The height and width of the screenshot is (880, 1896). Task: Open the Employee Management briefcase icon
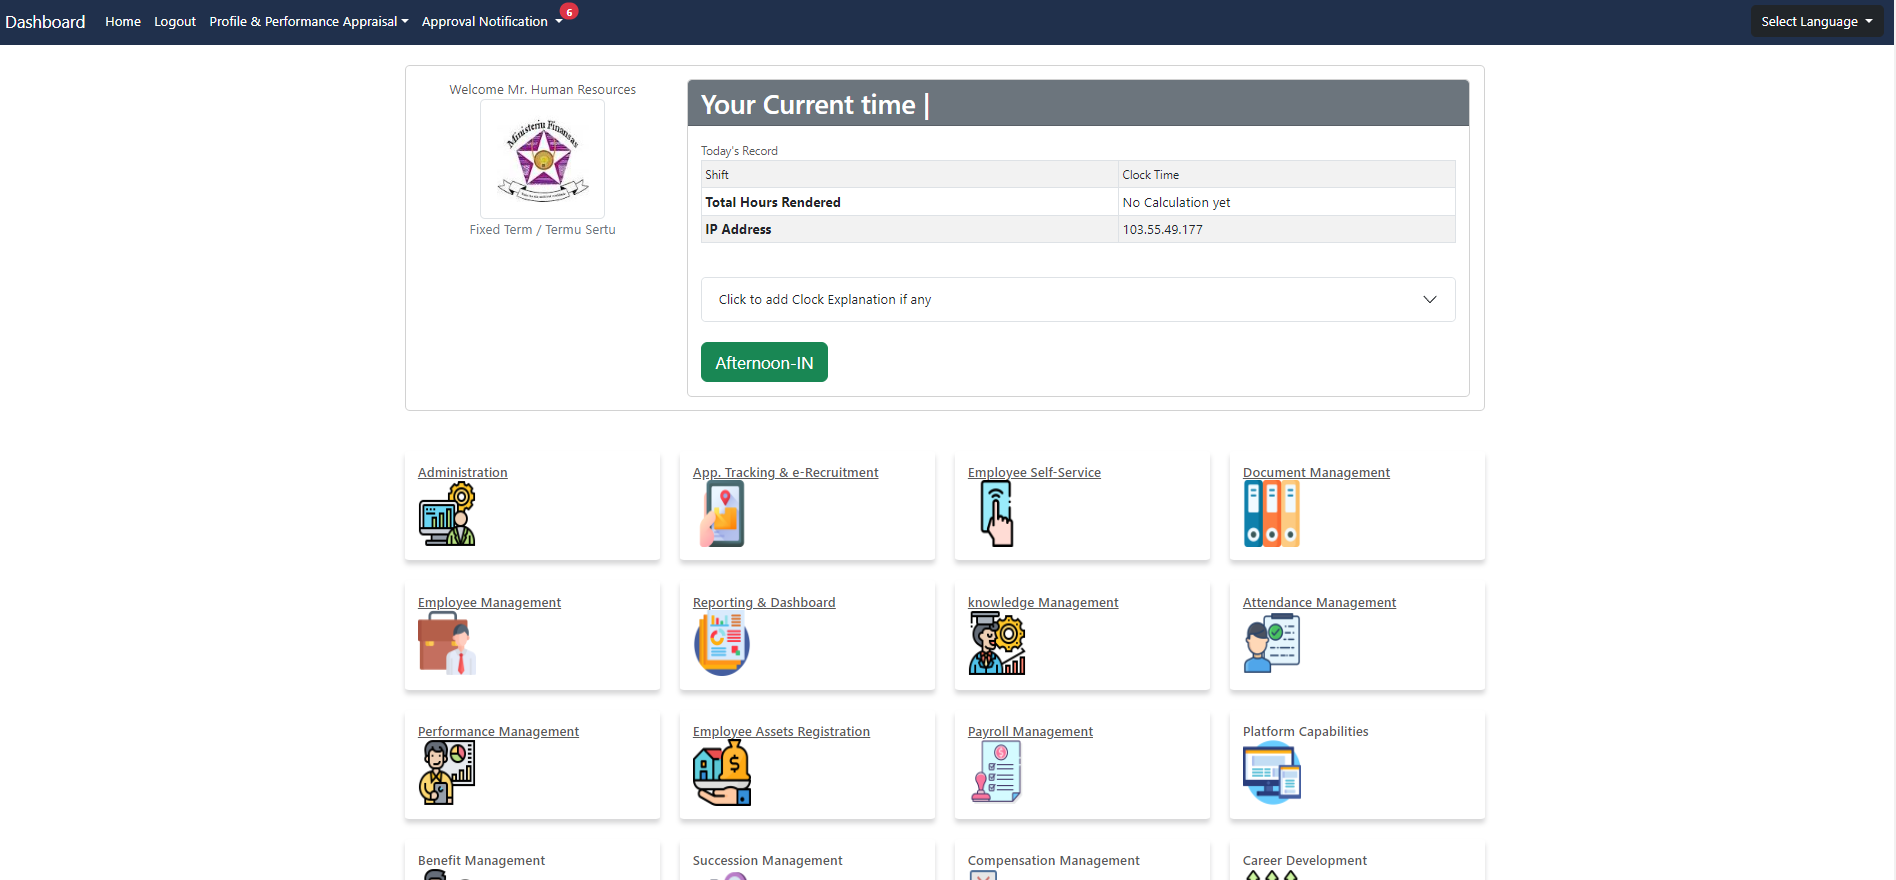tap(447, 643)
